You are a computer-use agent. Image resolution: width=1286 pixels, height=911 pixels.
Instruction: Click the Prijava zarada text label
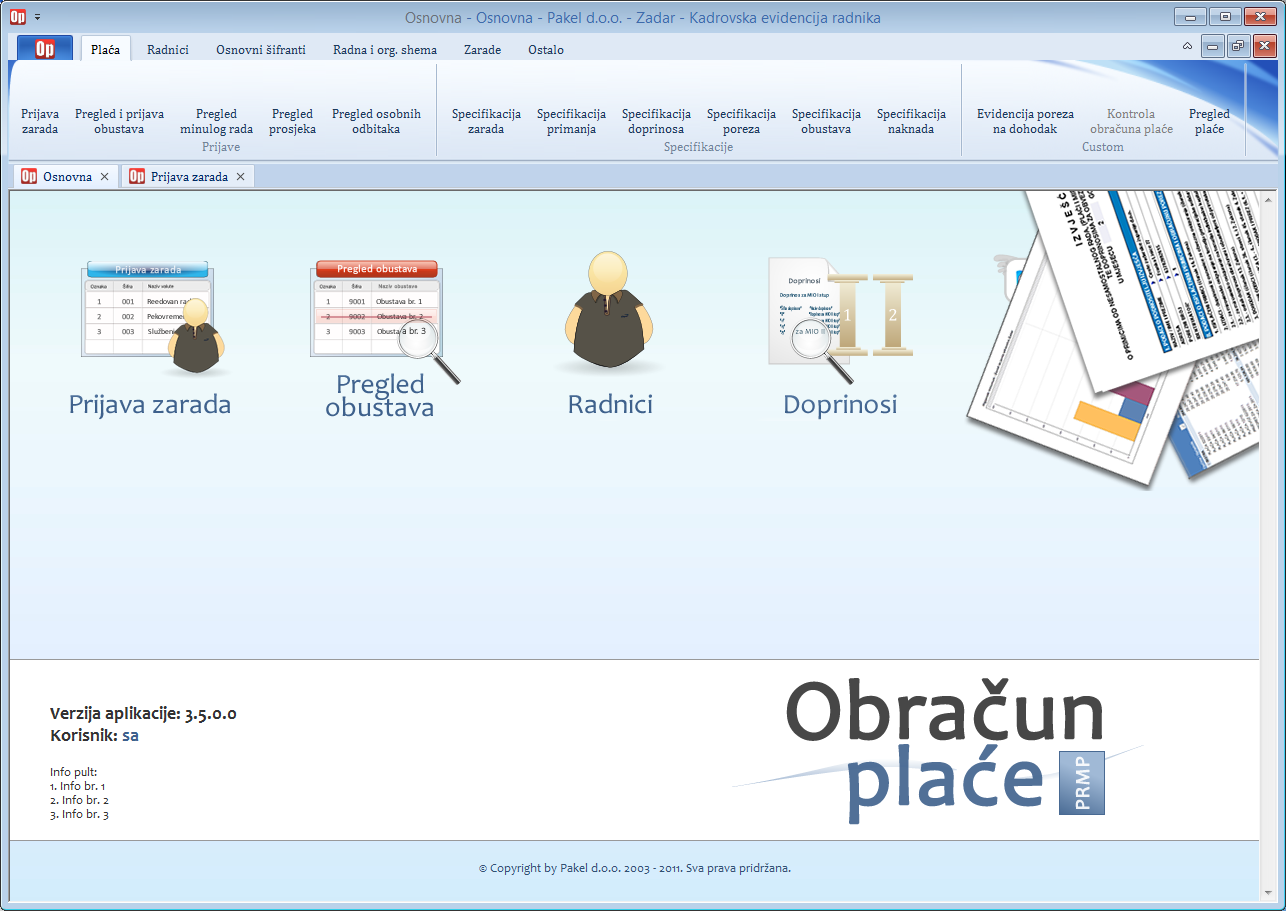tap(150, 404)
